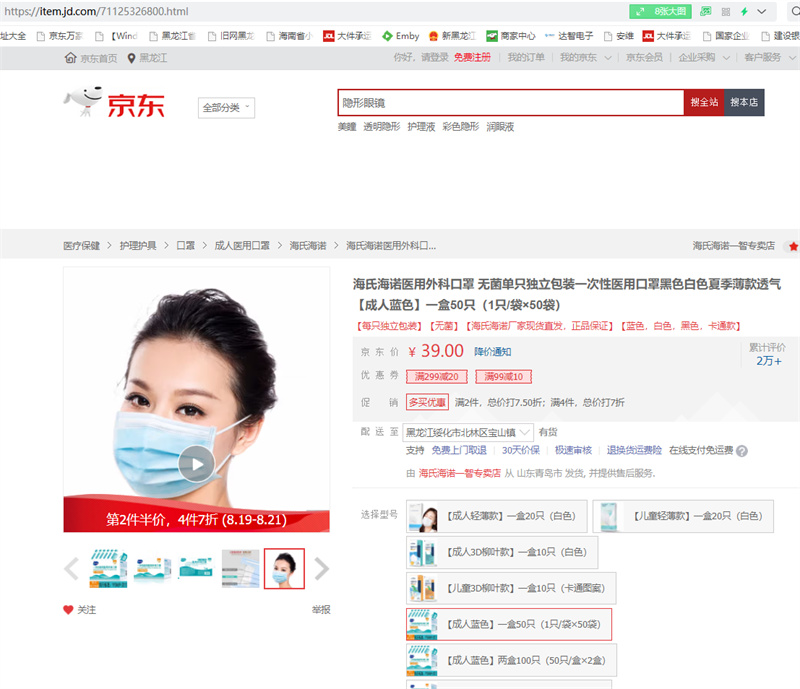Screen dimensions: 800x689
Task: Click the green lightning icon in the address bar
Action: pos(744,11)
